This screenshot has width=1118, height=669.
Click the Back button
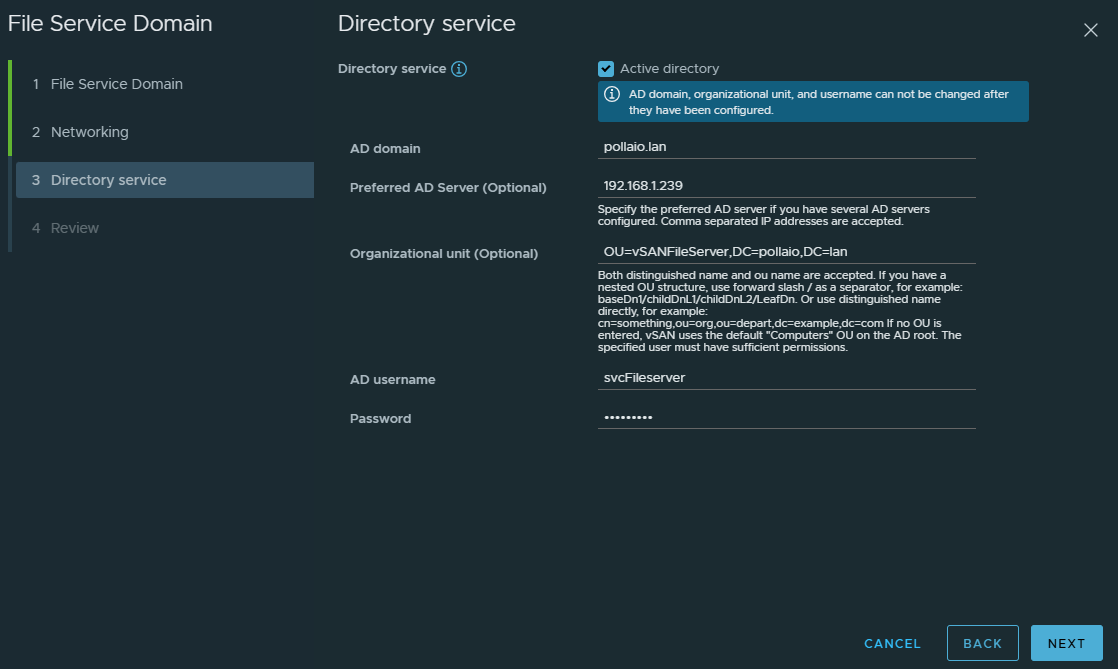[983, 643]
